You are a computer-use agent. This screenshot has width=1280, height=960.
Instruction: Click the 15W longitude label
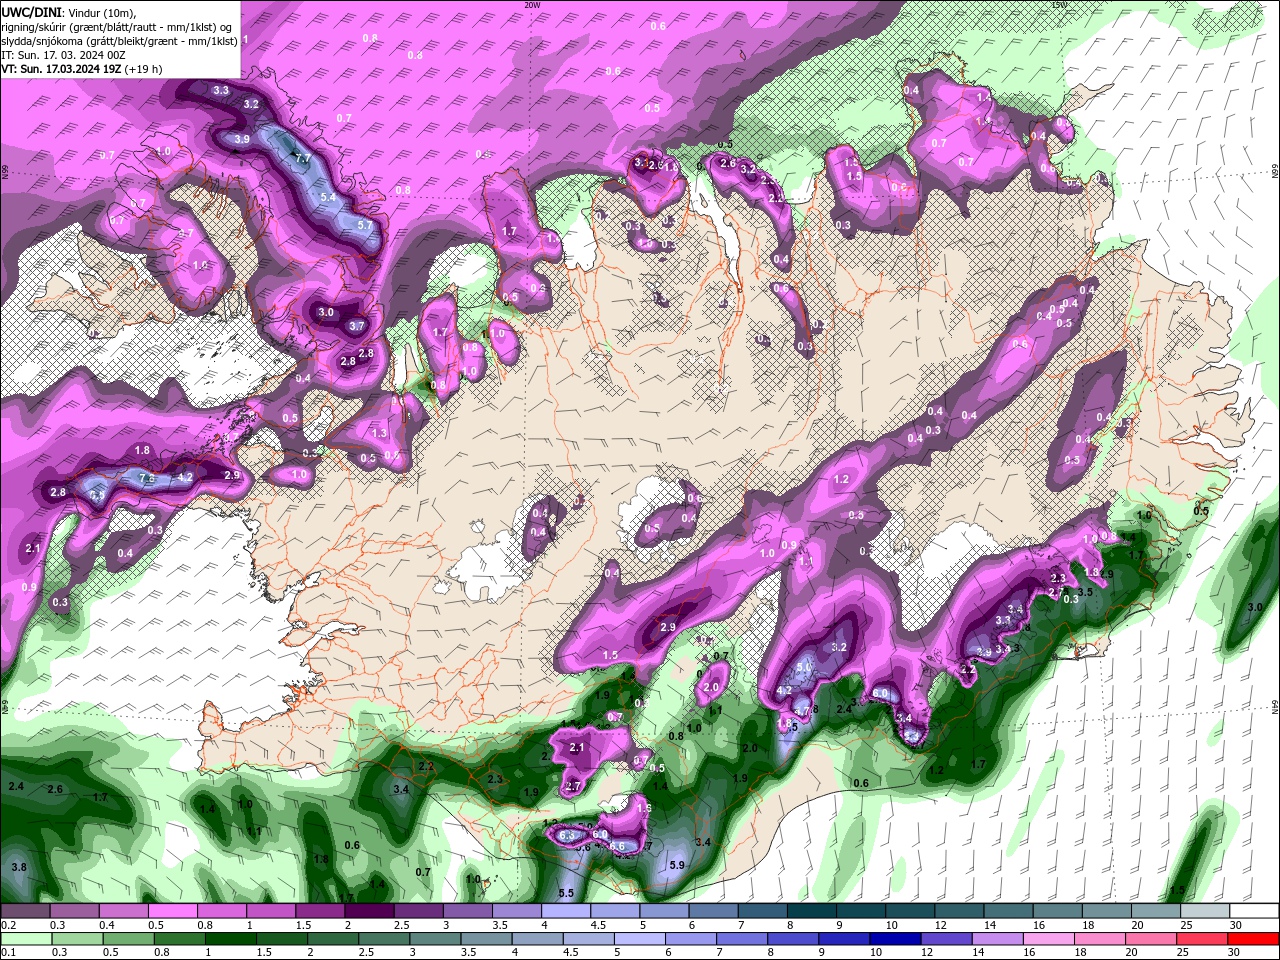(x=1058, y=4)
